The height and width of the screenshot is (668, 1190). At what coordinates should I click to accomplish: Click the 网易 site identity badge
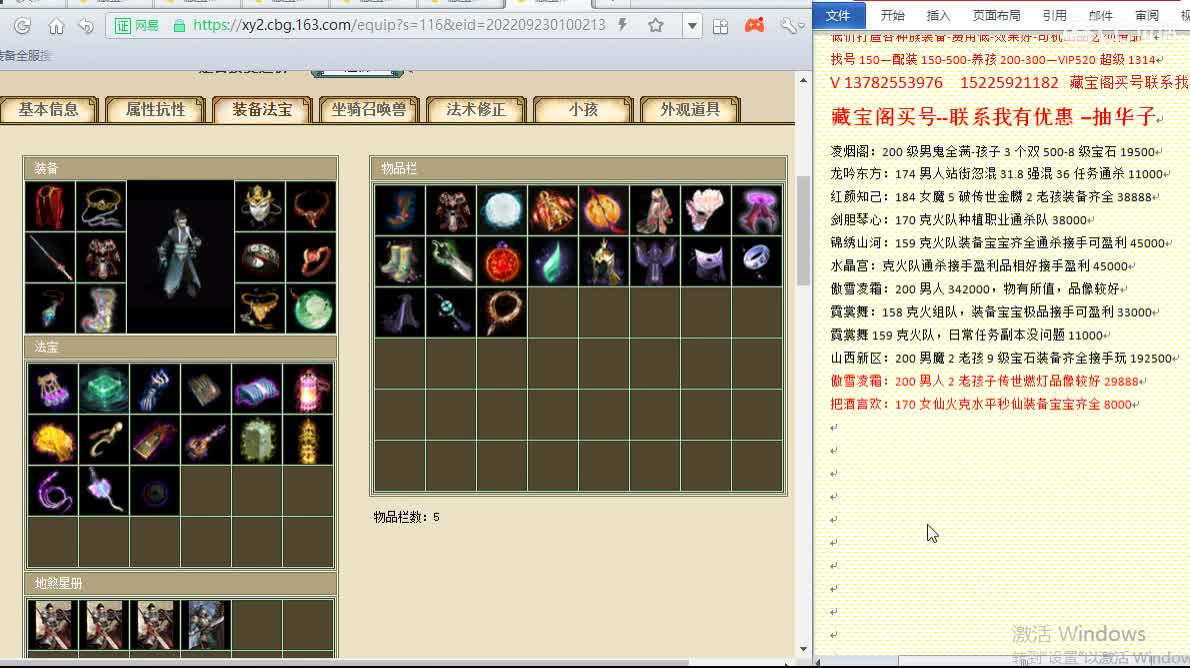coord(137,26)
